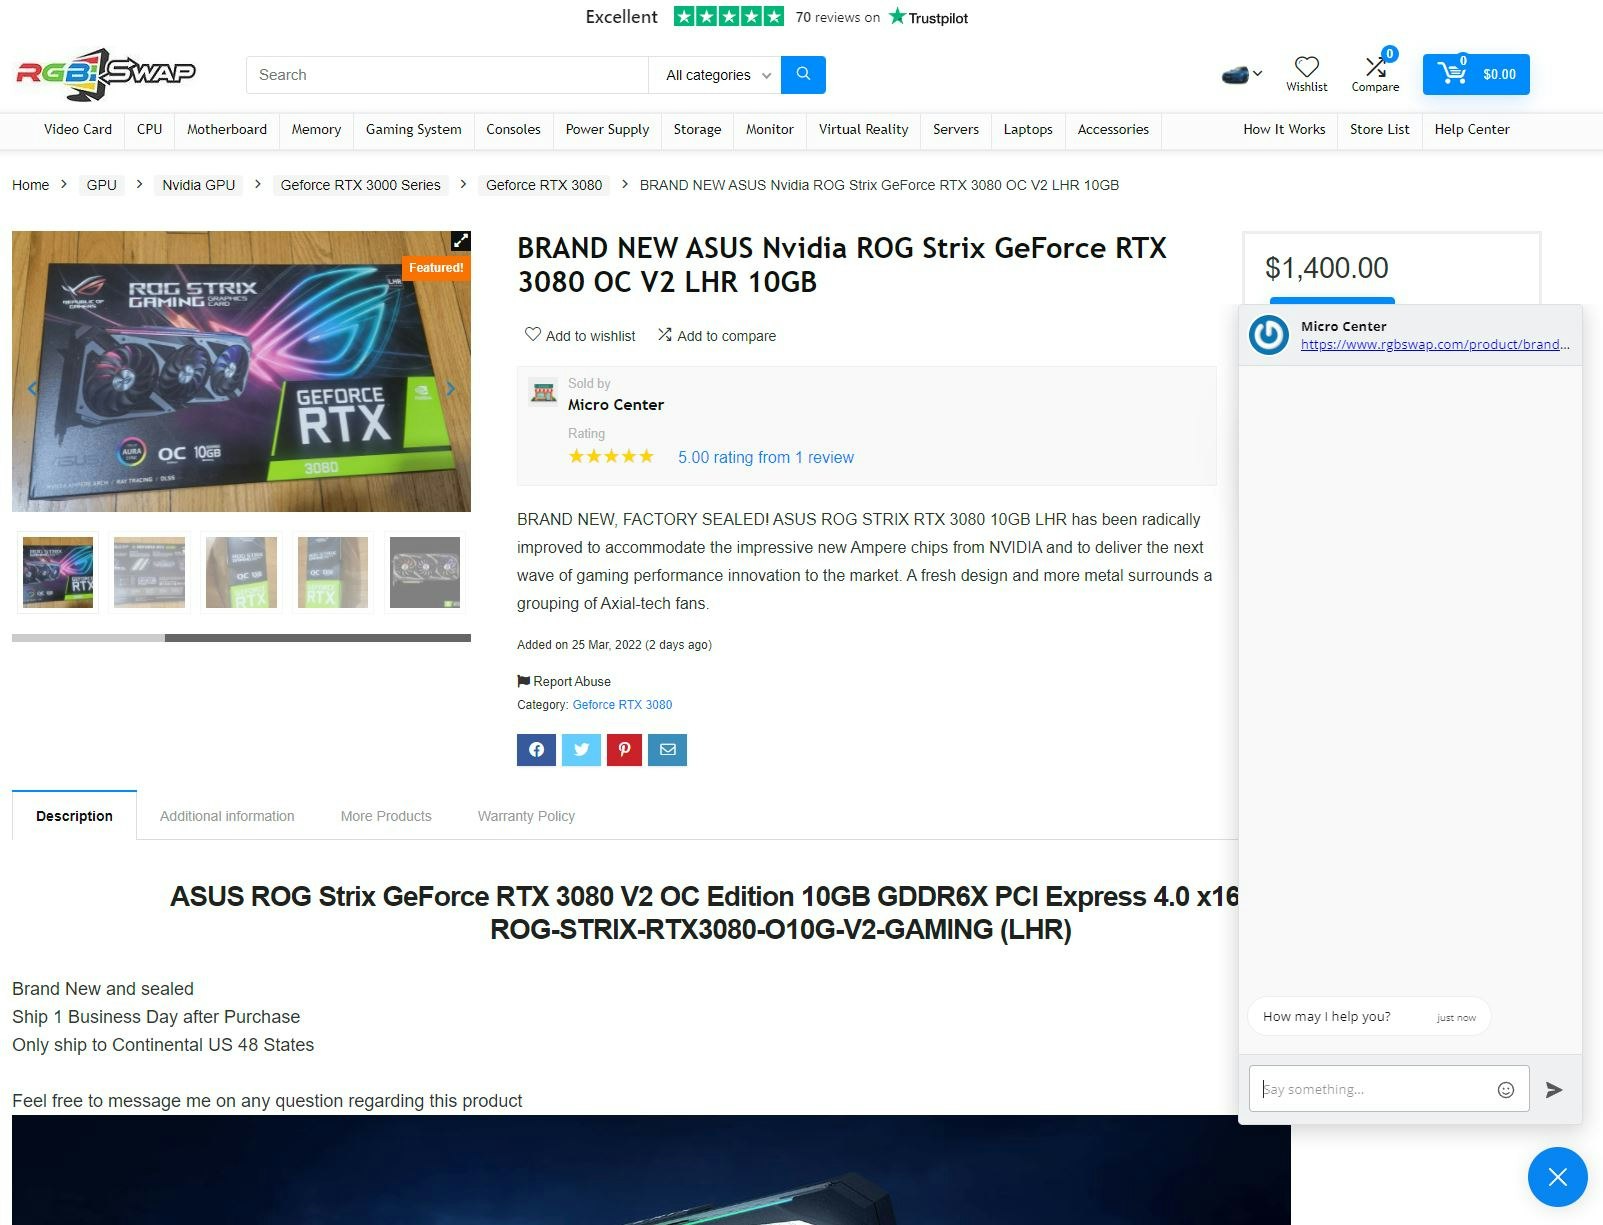Open the All categories dropdown

tap(716, 75)
